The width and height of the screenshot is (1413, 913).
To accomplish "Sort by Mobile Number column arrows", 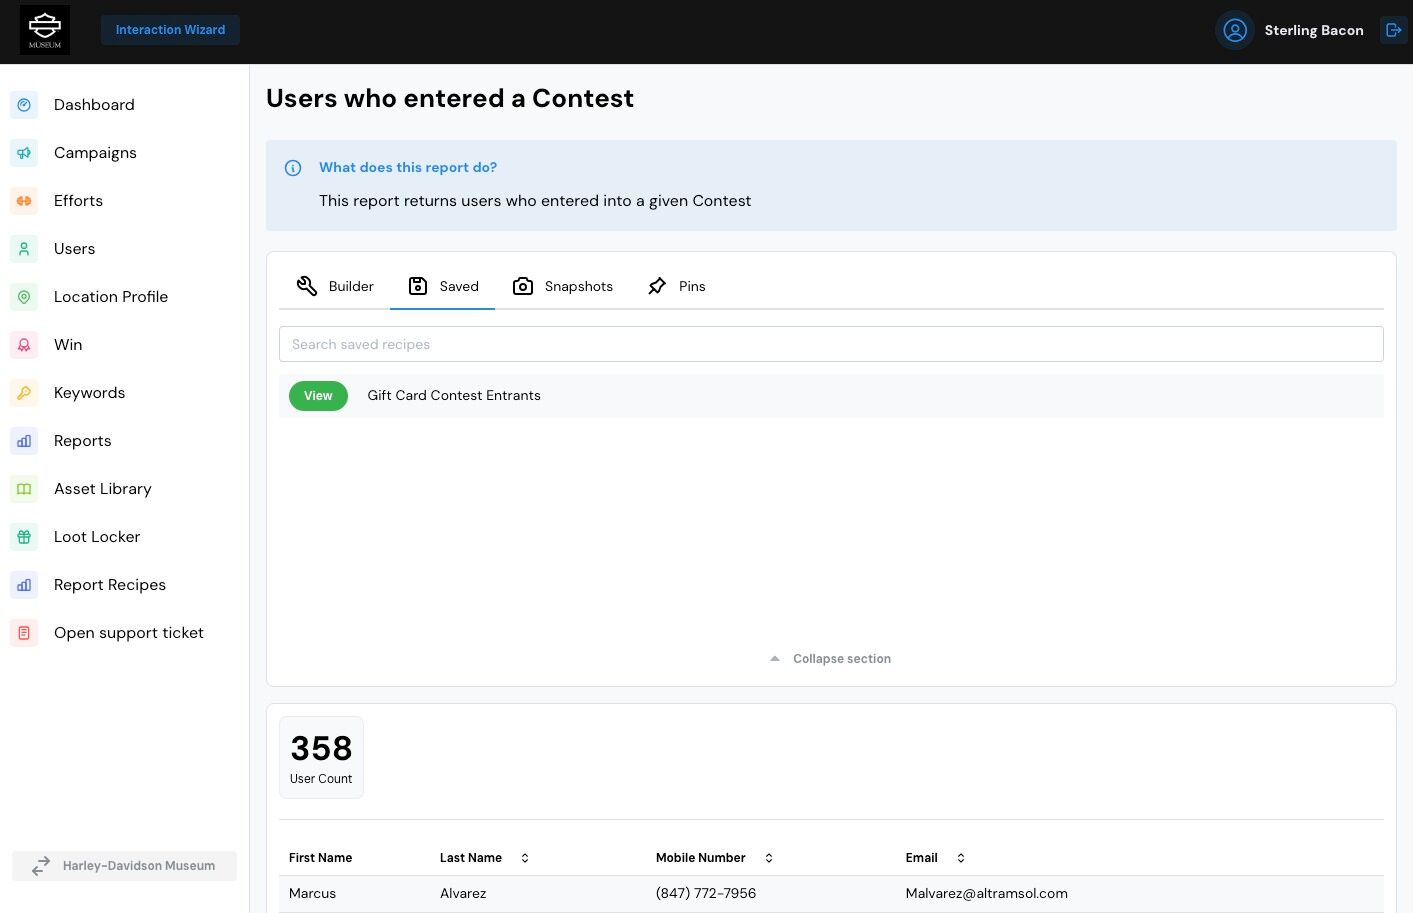I will click(769, 858).
